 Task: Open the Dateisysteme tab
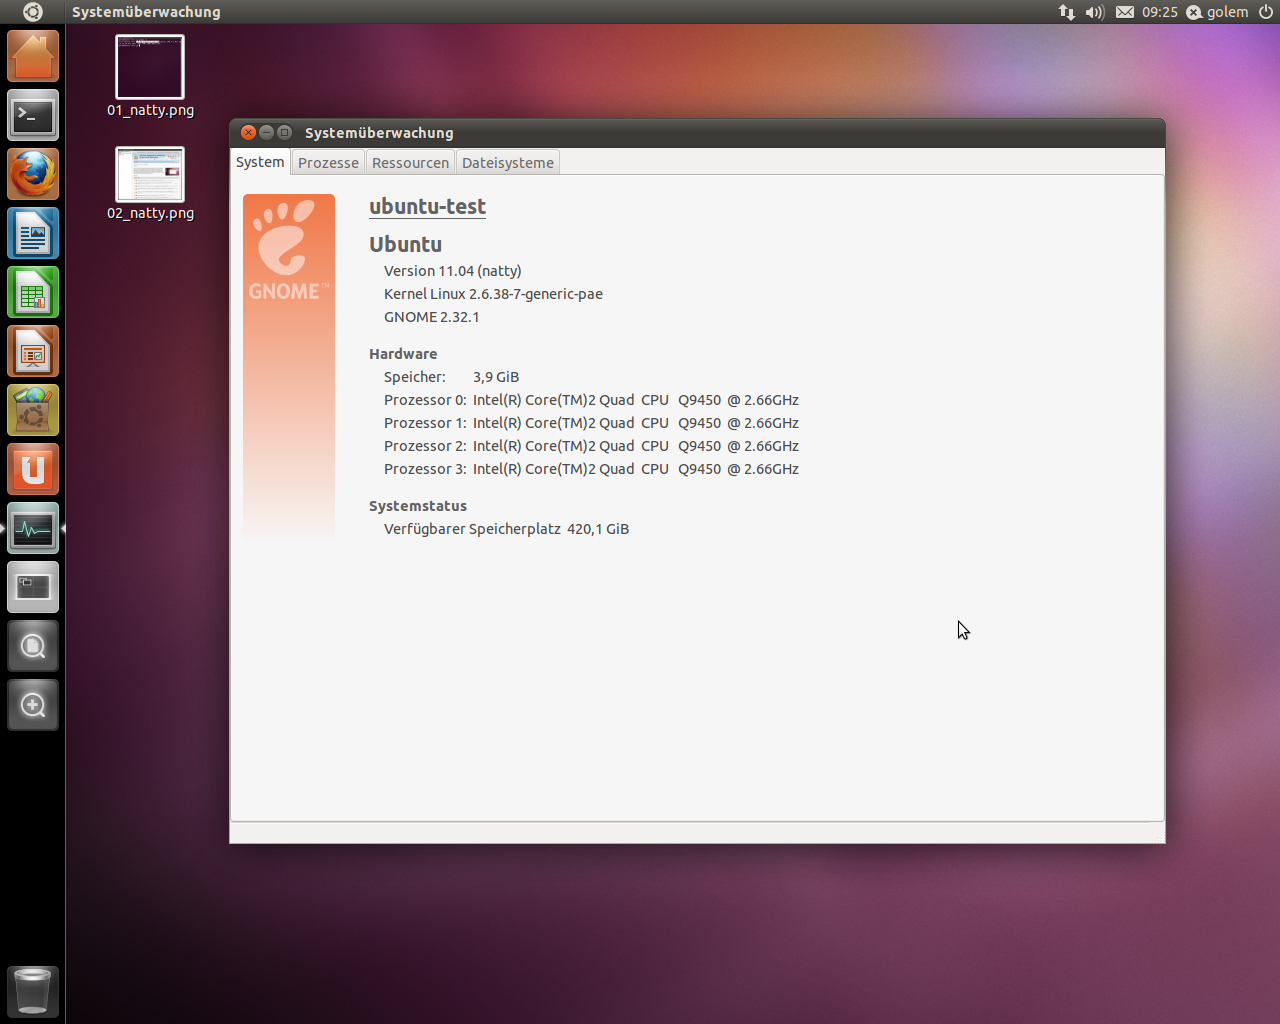pos(507,162)
